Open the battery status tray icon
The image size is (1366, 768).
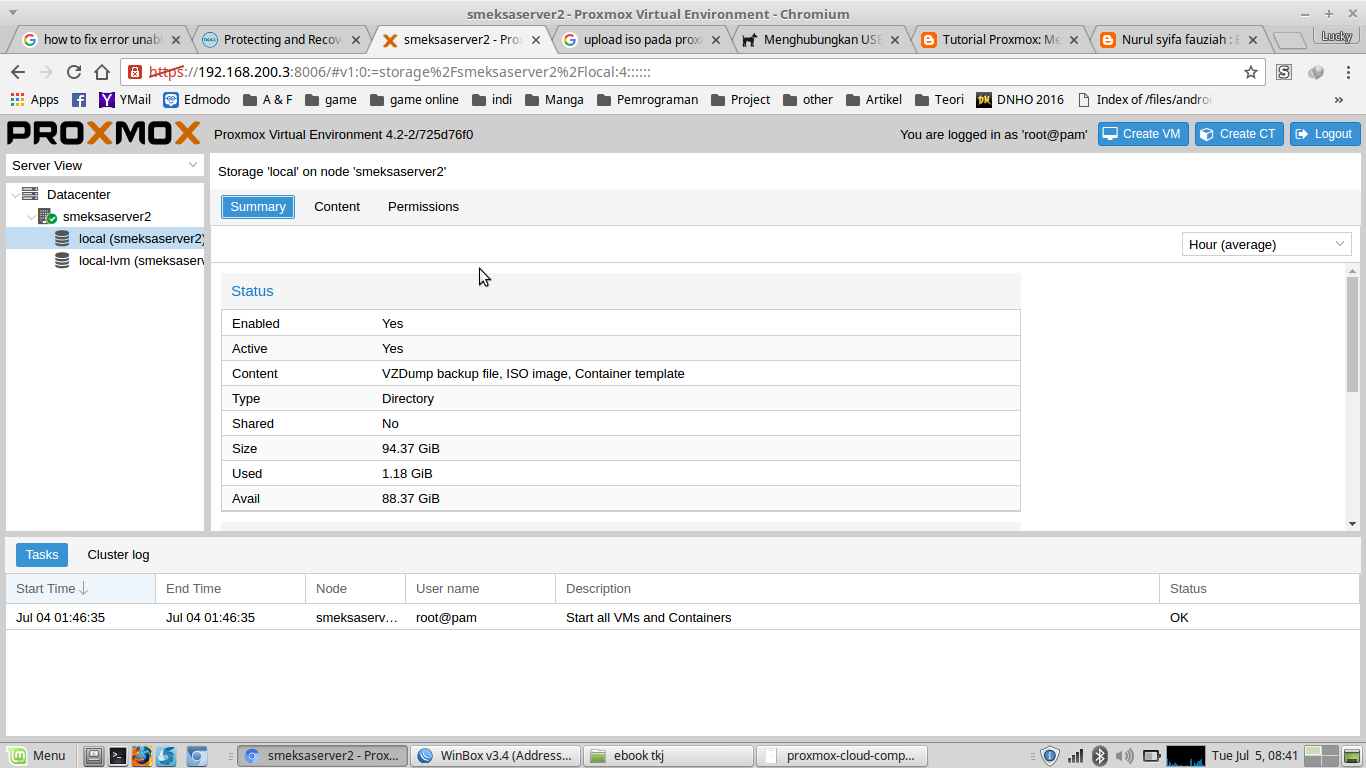point(1151,755)
